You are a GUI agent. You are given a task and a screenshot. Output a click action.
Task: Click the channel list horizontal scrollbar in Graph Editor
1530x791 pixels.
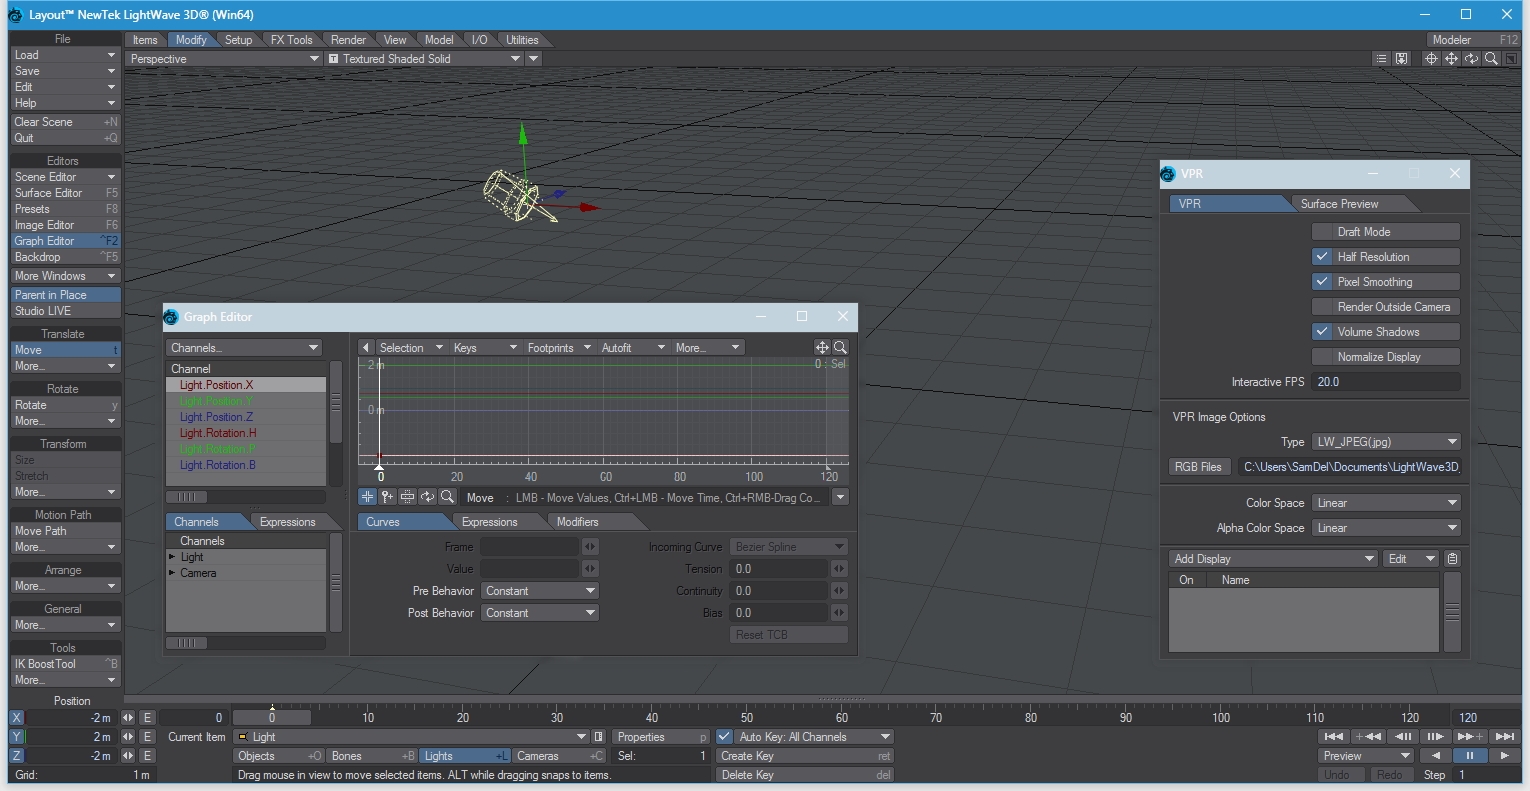[246, 497]
